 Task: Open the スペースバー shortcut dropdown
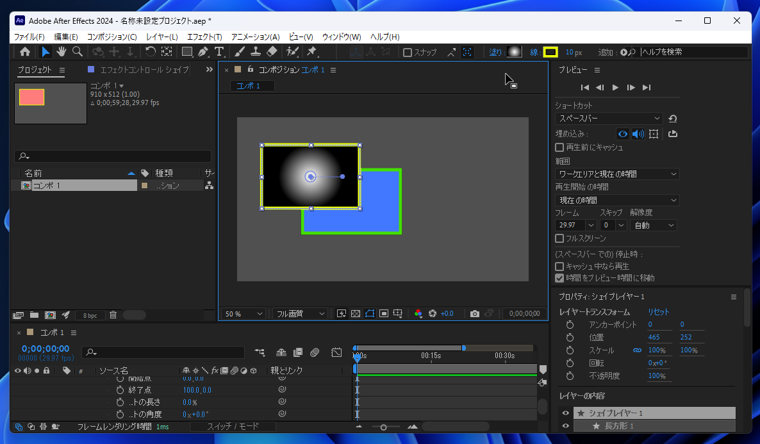coord(609,118)
